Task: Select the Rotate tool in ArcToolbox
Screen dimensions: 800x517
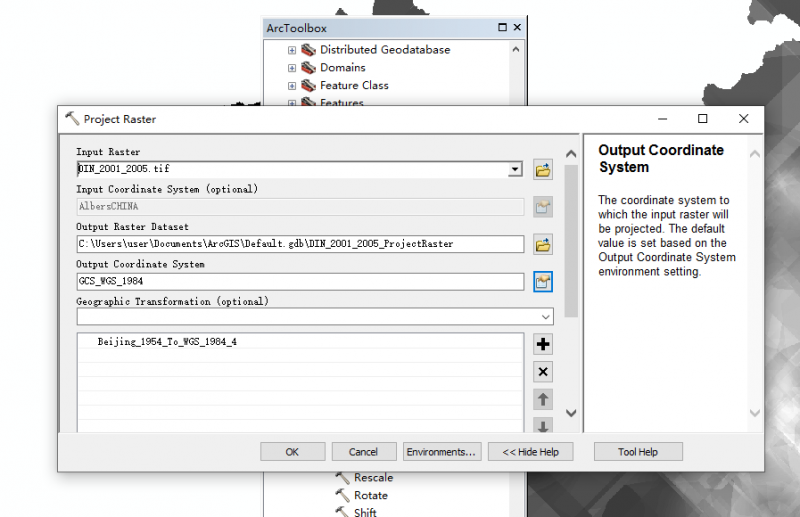Action: pyautogui.click(x=370, y=495)
